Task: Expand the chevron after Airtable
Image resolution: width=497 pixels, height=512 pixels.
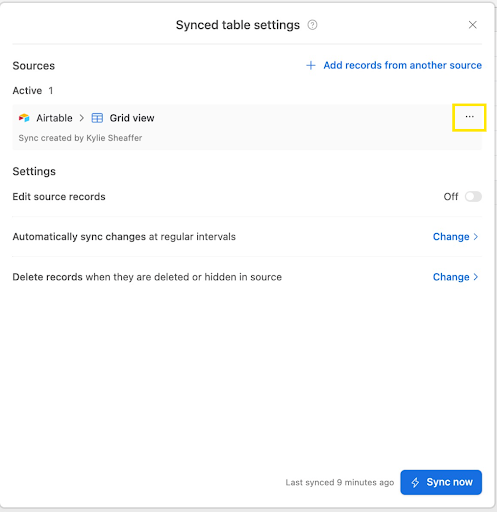Action: point(82,118)
